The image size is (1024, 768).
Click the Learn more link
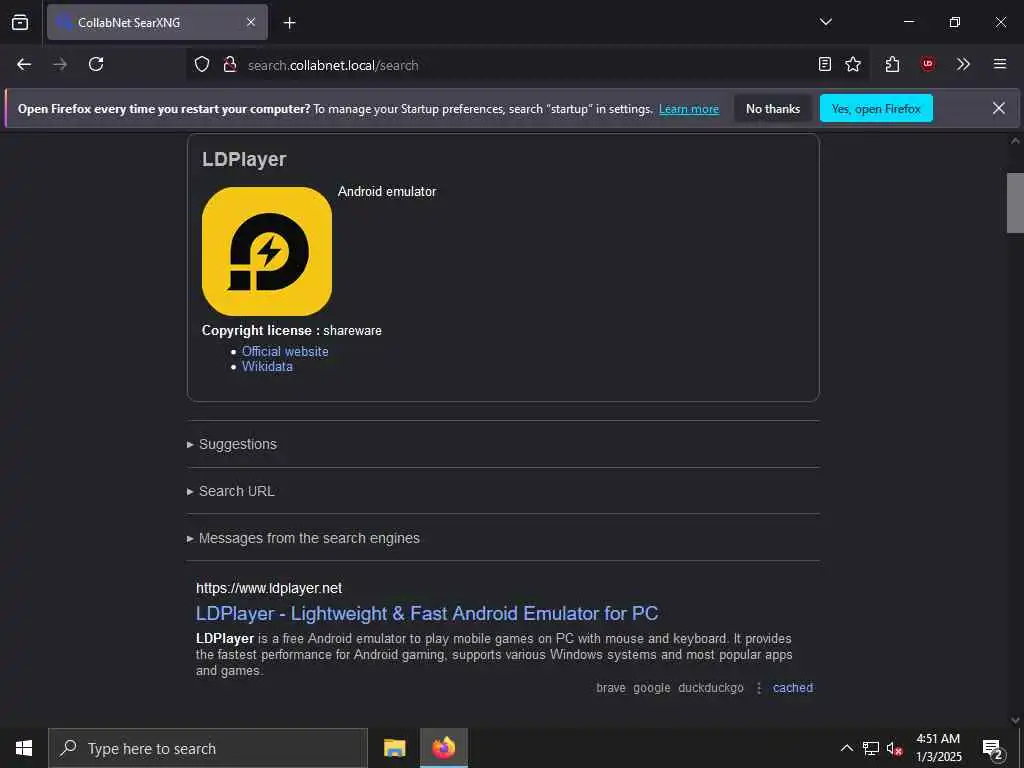coord(689,109)
